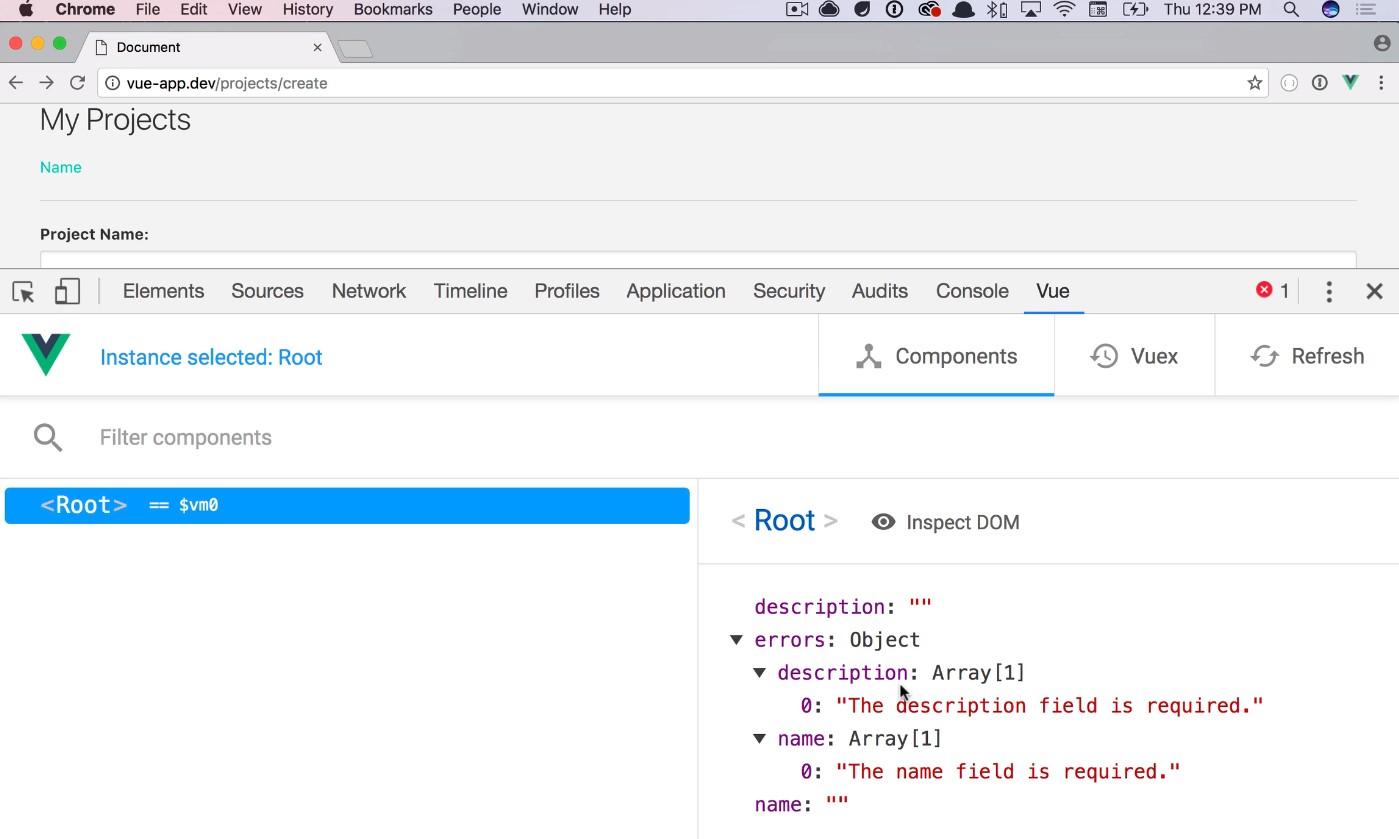Click the Vue logo in the DevTools panel
The width and height of the screenshot is (1399, 839).
point(46,355)
